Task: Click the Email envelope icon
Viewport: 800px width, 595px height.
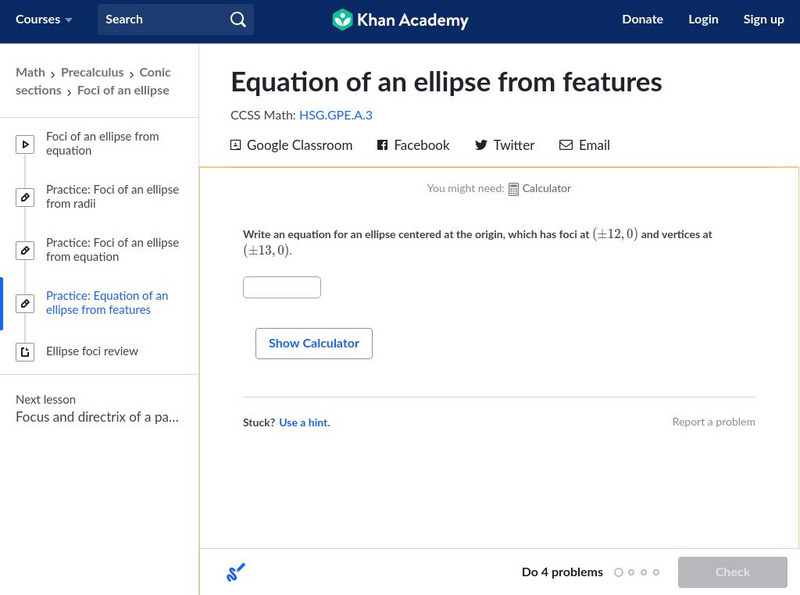Action: pyautogui.click(x=566, y=145)
